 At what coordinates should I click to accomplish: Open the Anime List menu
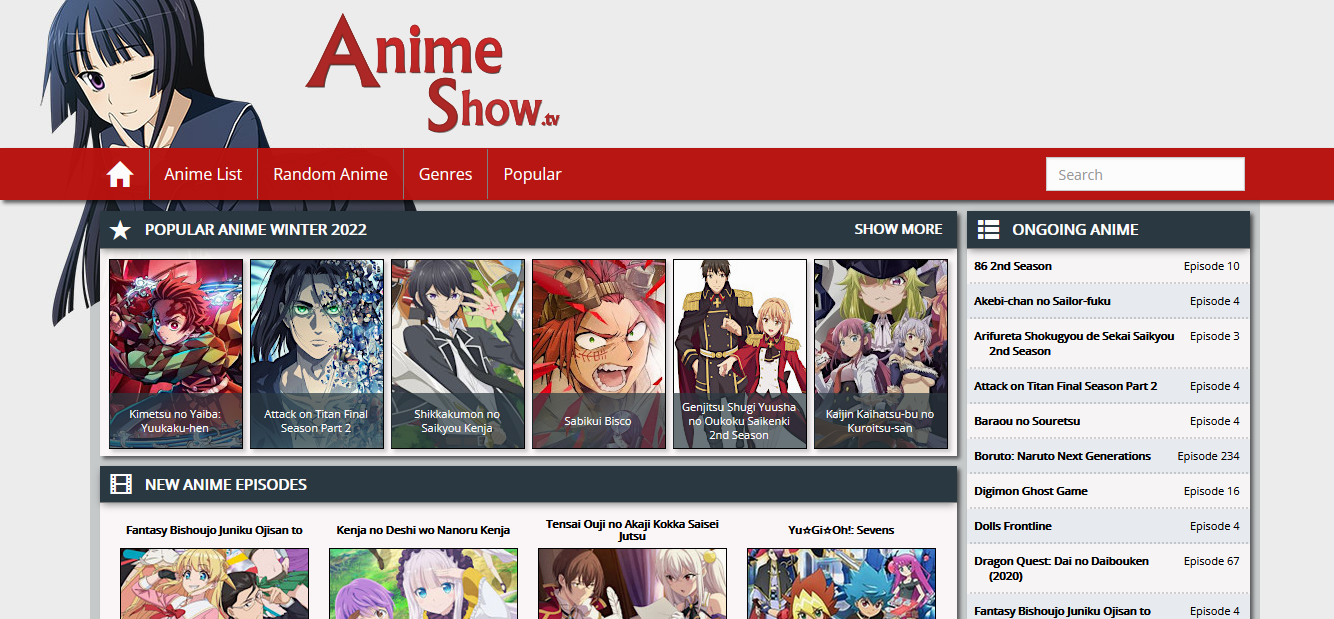click(x=203, y=174)
